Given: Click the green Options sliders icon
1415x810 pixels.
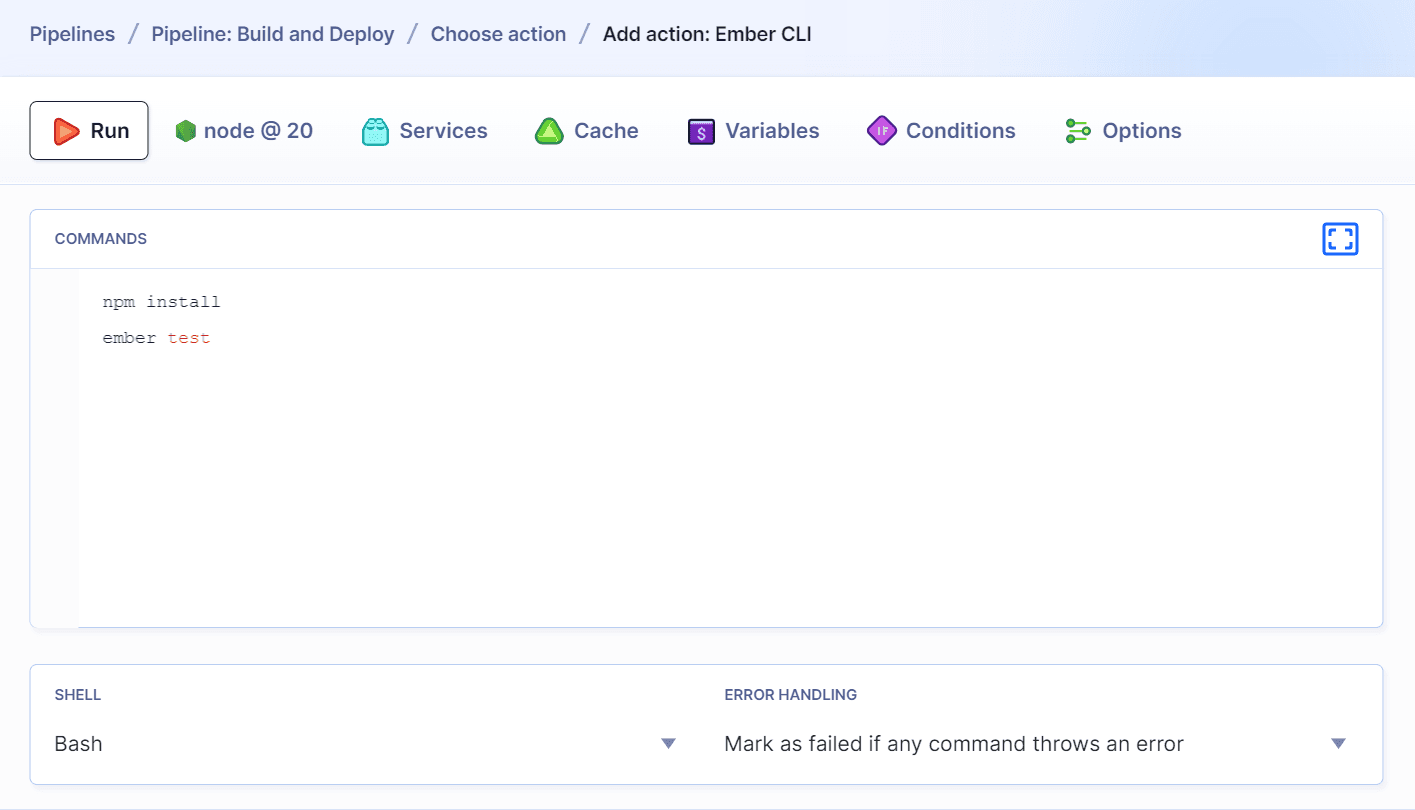Looking at the screenshot, I should tap(1077, 131).
